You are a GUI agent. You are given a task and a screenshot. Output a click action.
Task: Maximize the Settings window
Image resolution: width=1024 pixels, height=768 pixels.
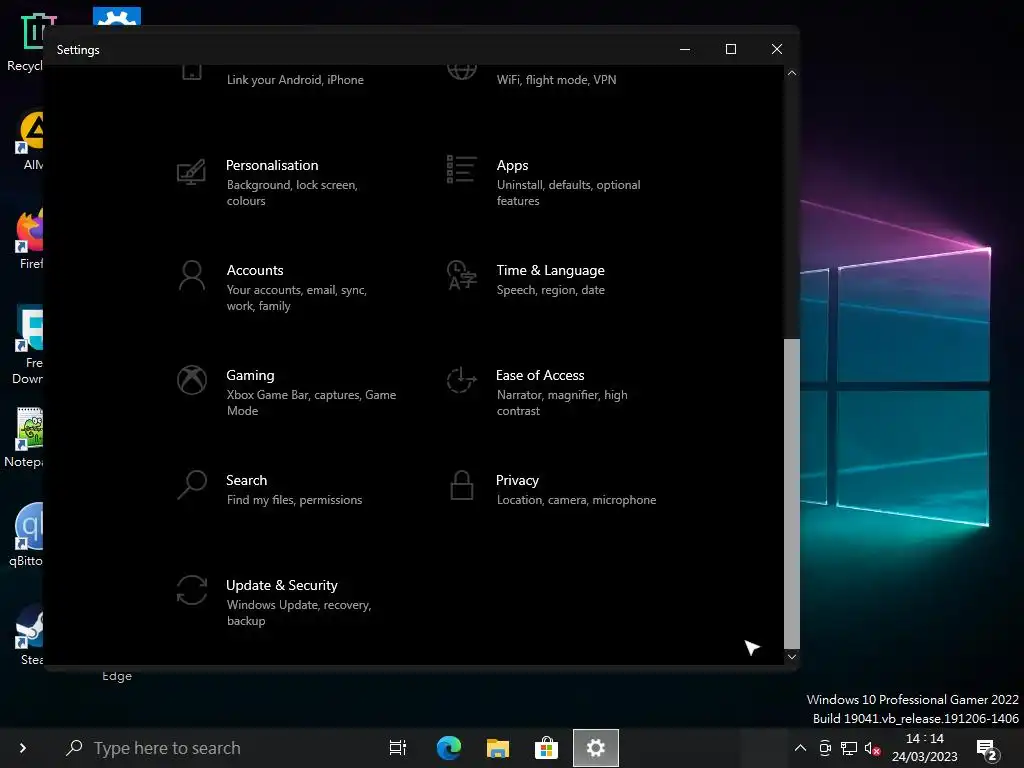click(x=731, y=49)
